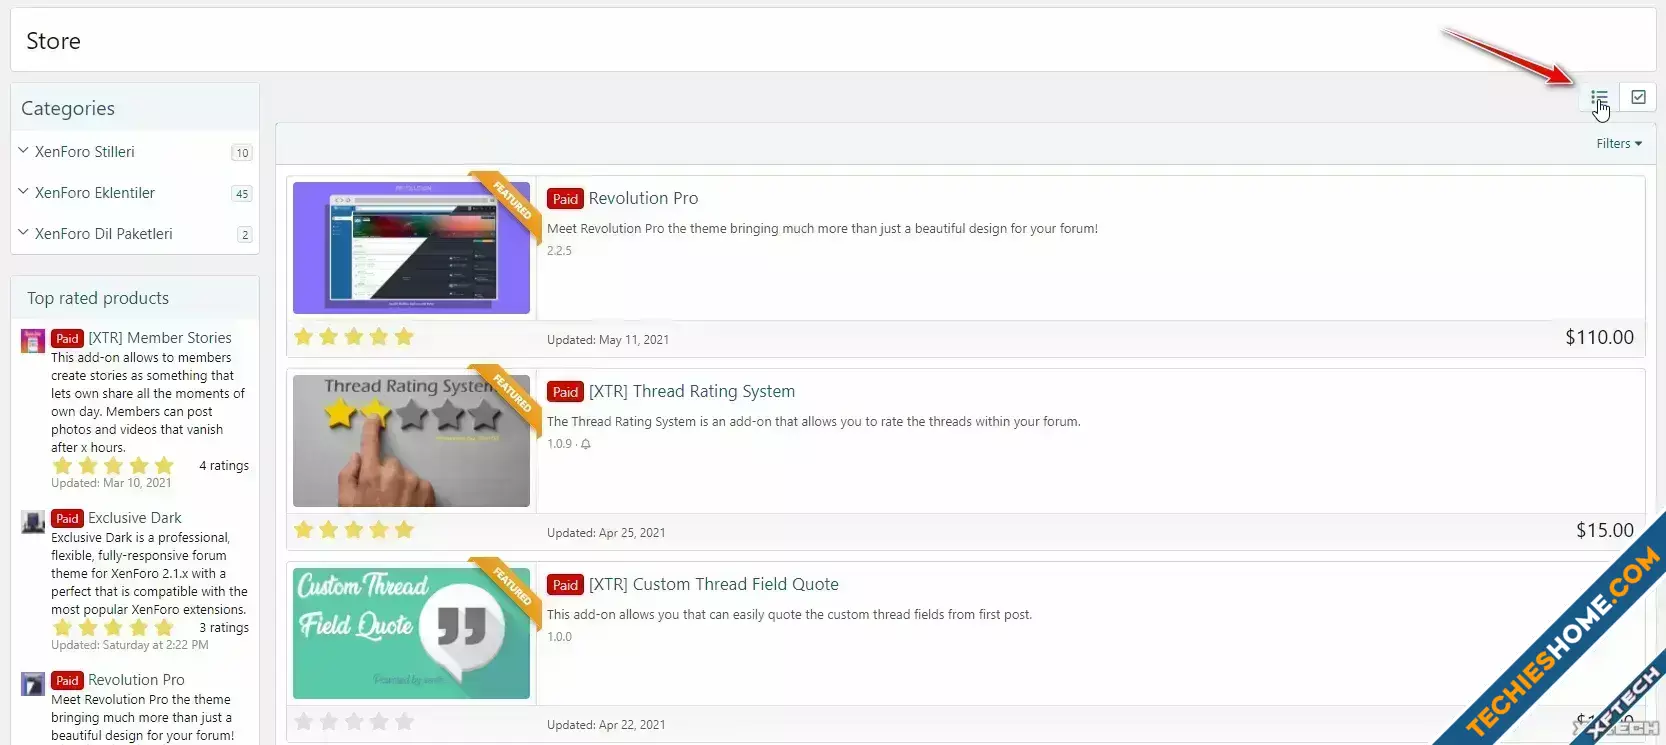
Task: Click 'Updated: Mar 10, 2021' text
Action: [111, 483]
